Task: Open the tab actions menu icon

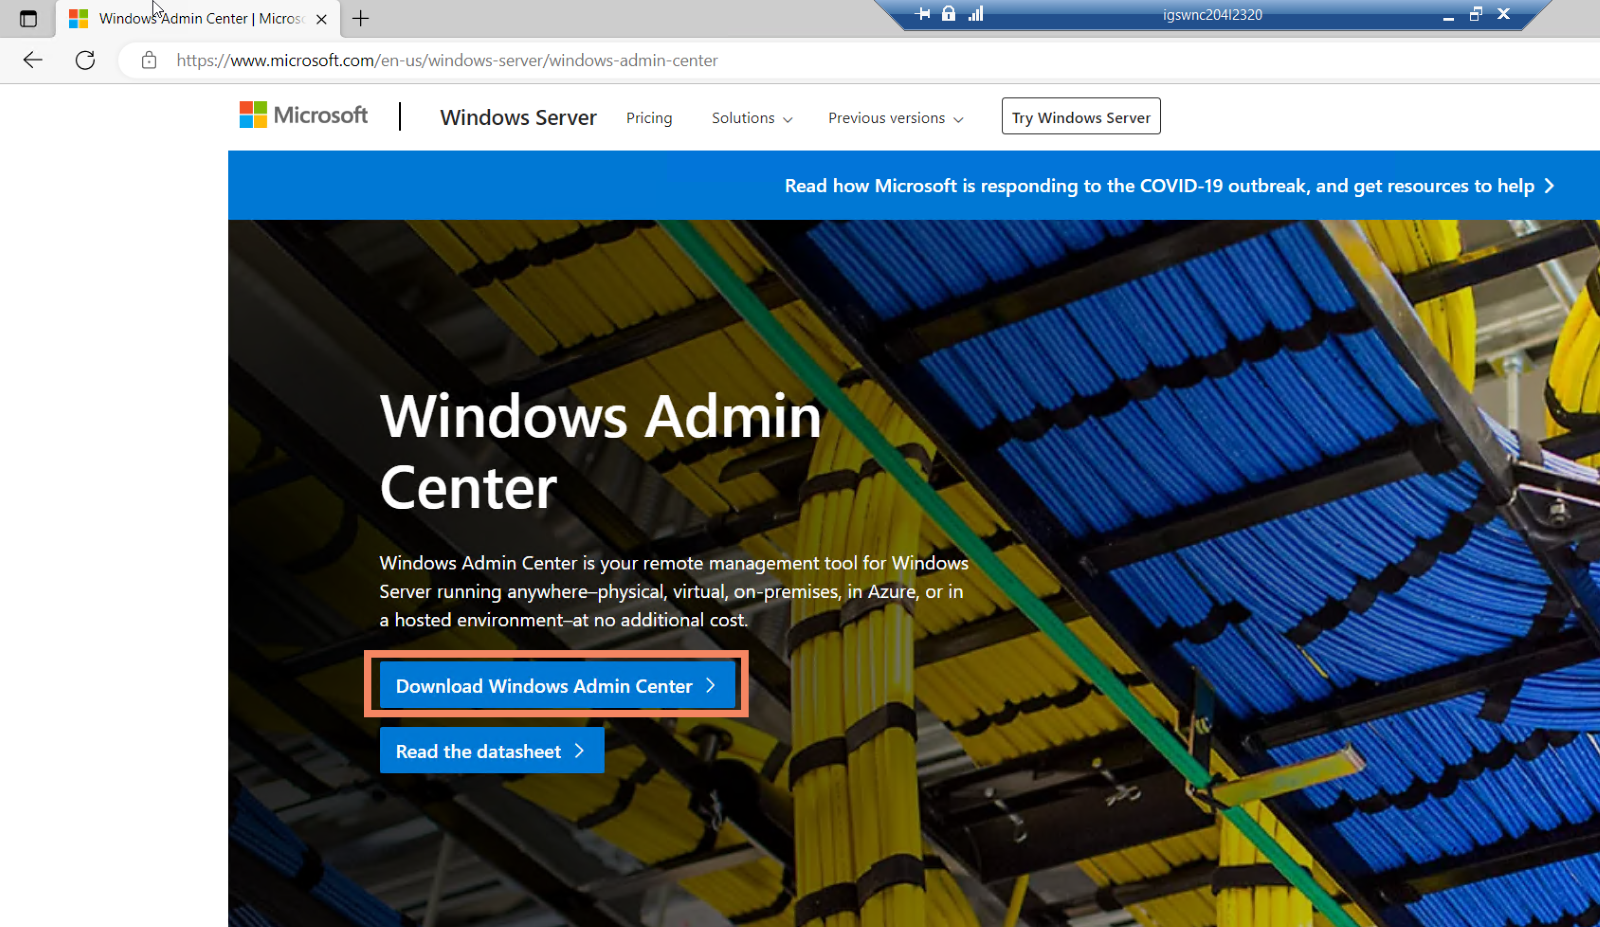Action: tap(28, 19)
